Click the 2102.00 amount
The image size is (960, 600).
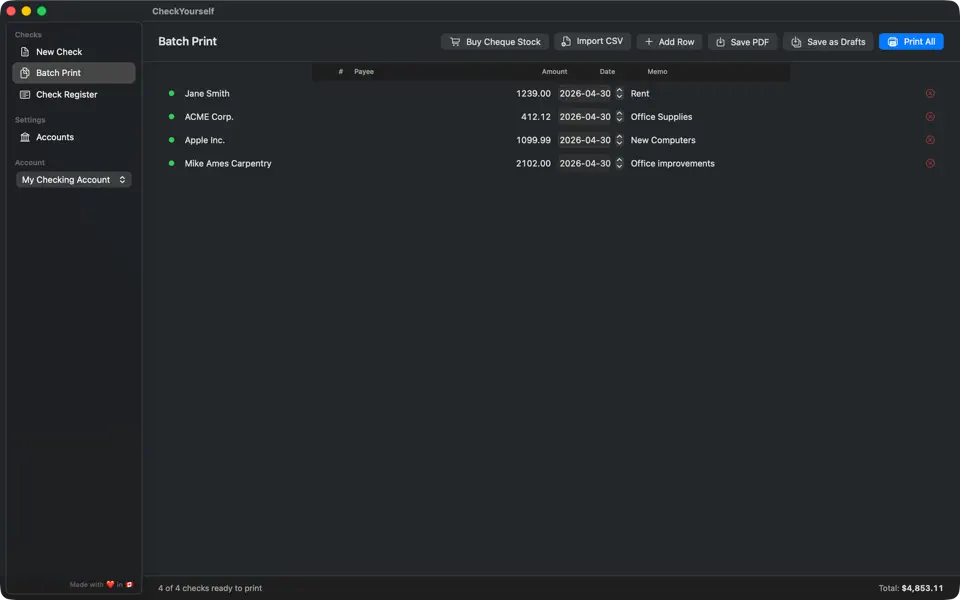point(533,163)
